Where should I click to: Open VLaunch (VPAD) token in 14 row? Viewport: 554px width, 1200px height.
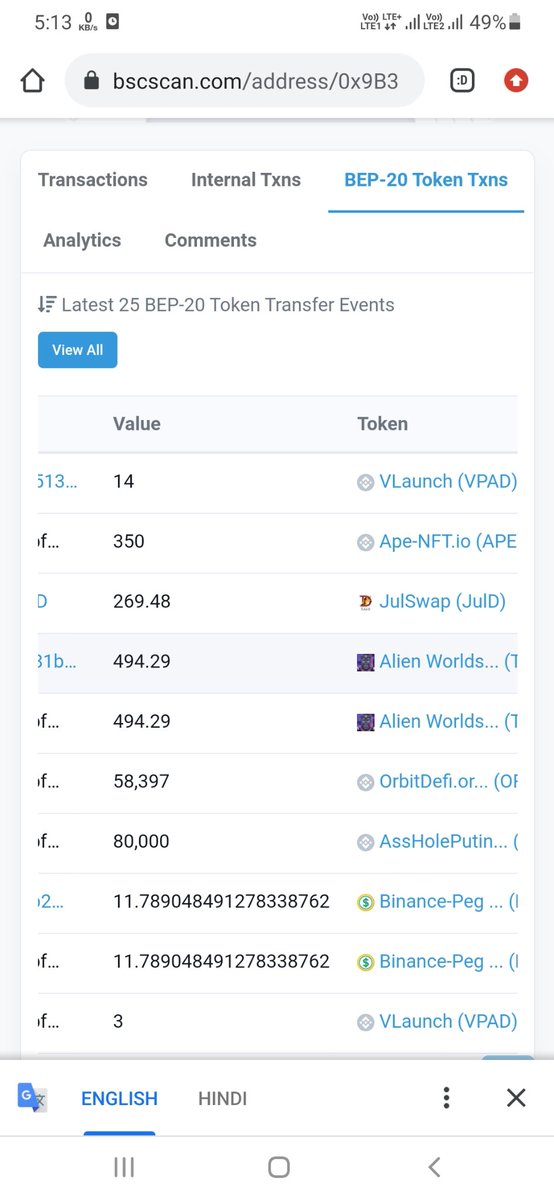(448, 481)
